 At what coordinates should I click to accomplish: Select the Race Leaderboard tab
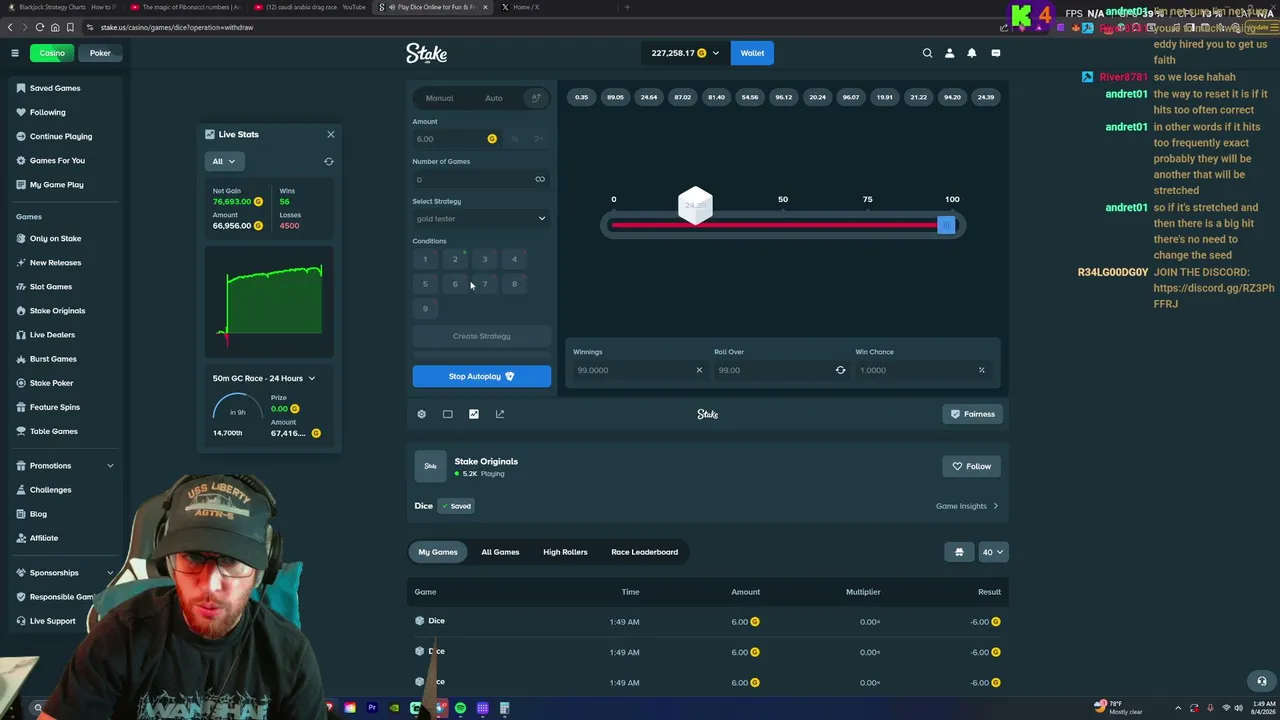click(x=645, y=552)
